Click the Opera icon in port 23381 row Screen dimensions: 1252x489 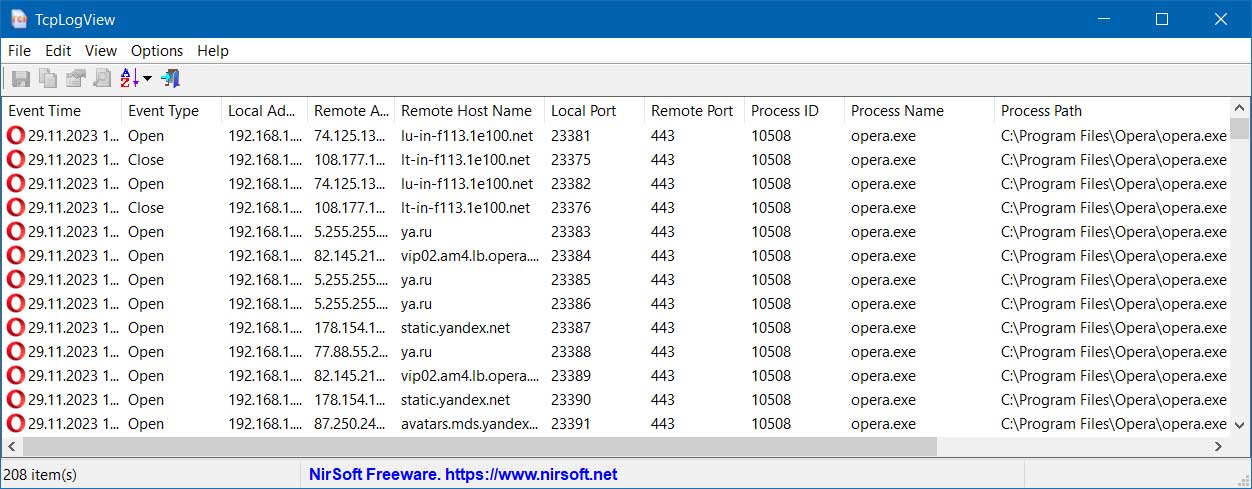point(16,136)
